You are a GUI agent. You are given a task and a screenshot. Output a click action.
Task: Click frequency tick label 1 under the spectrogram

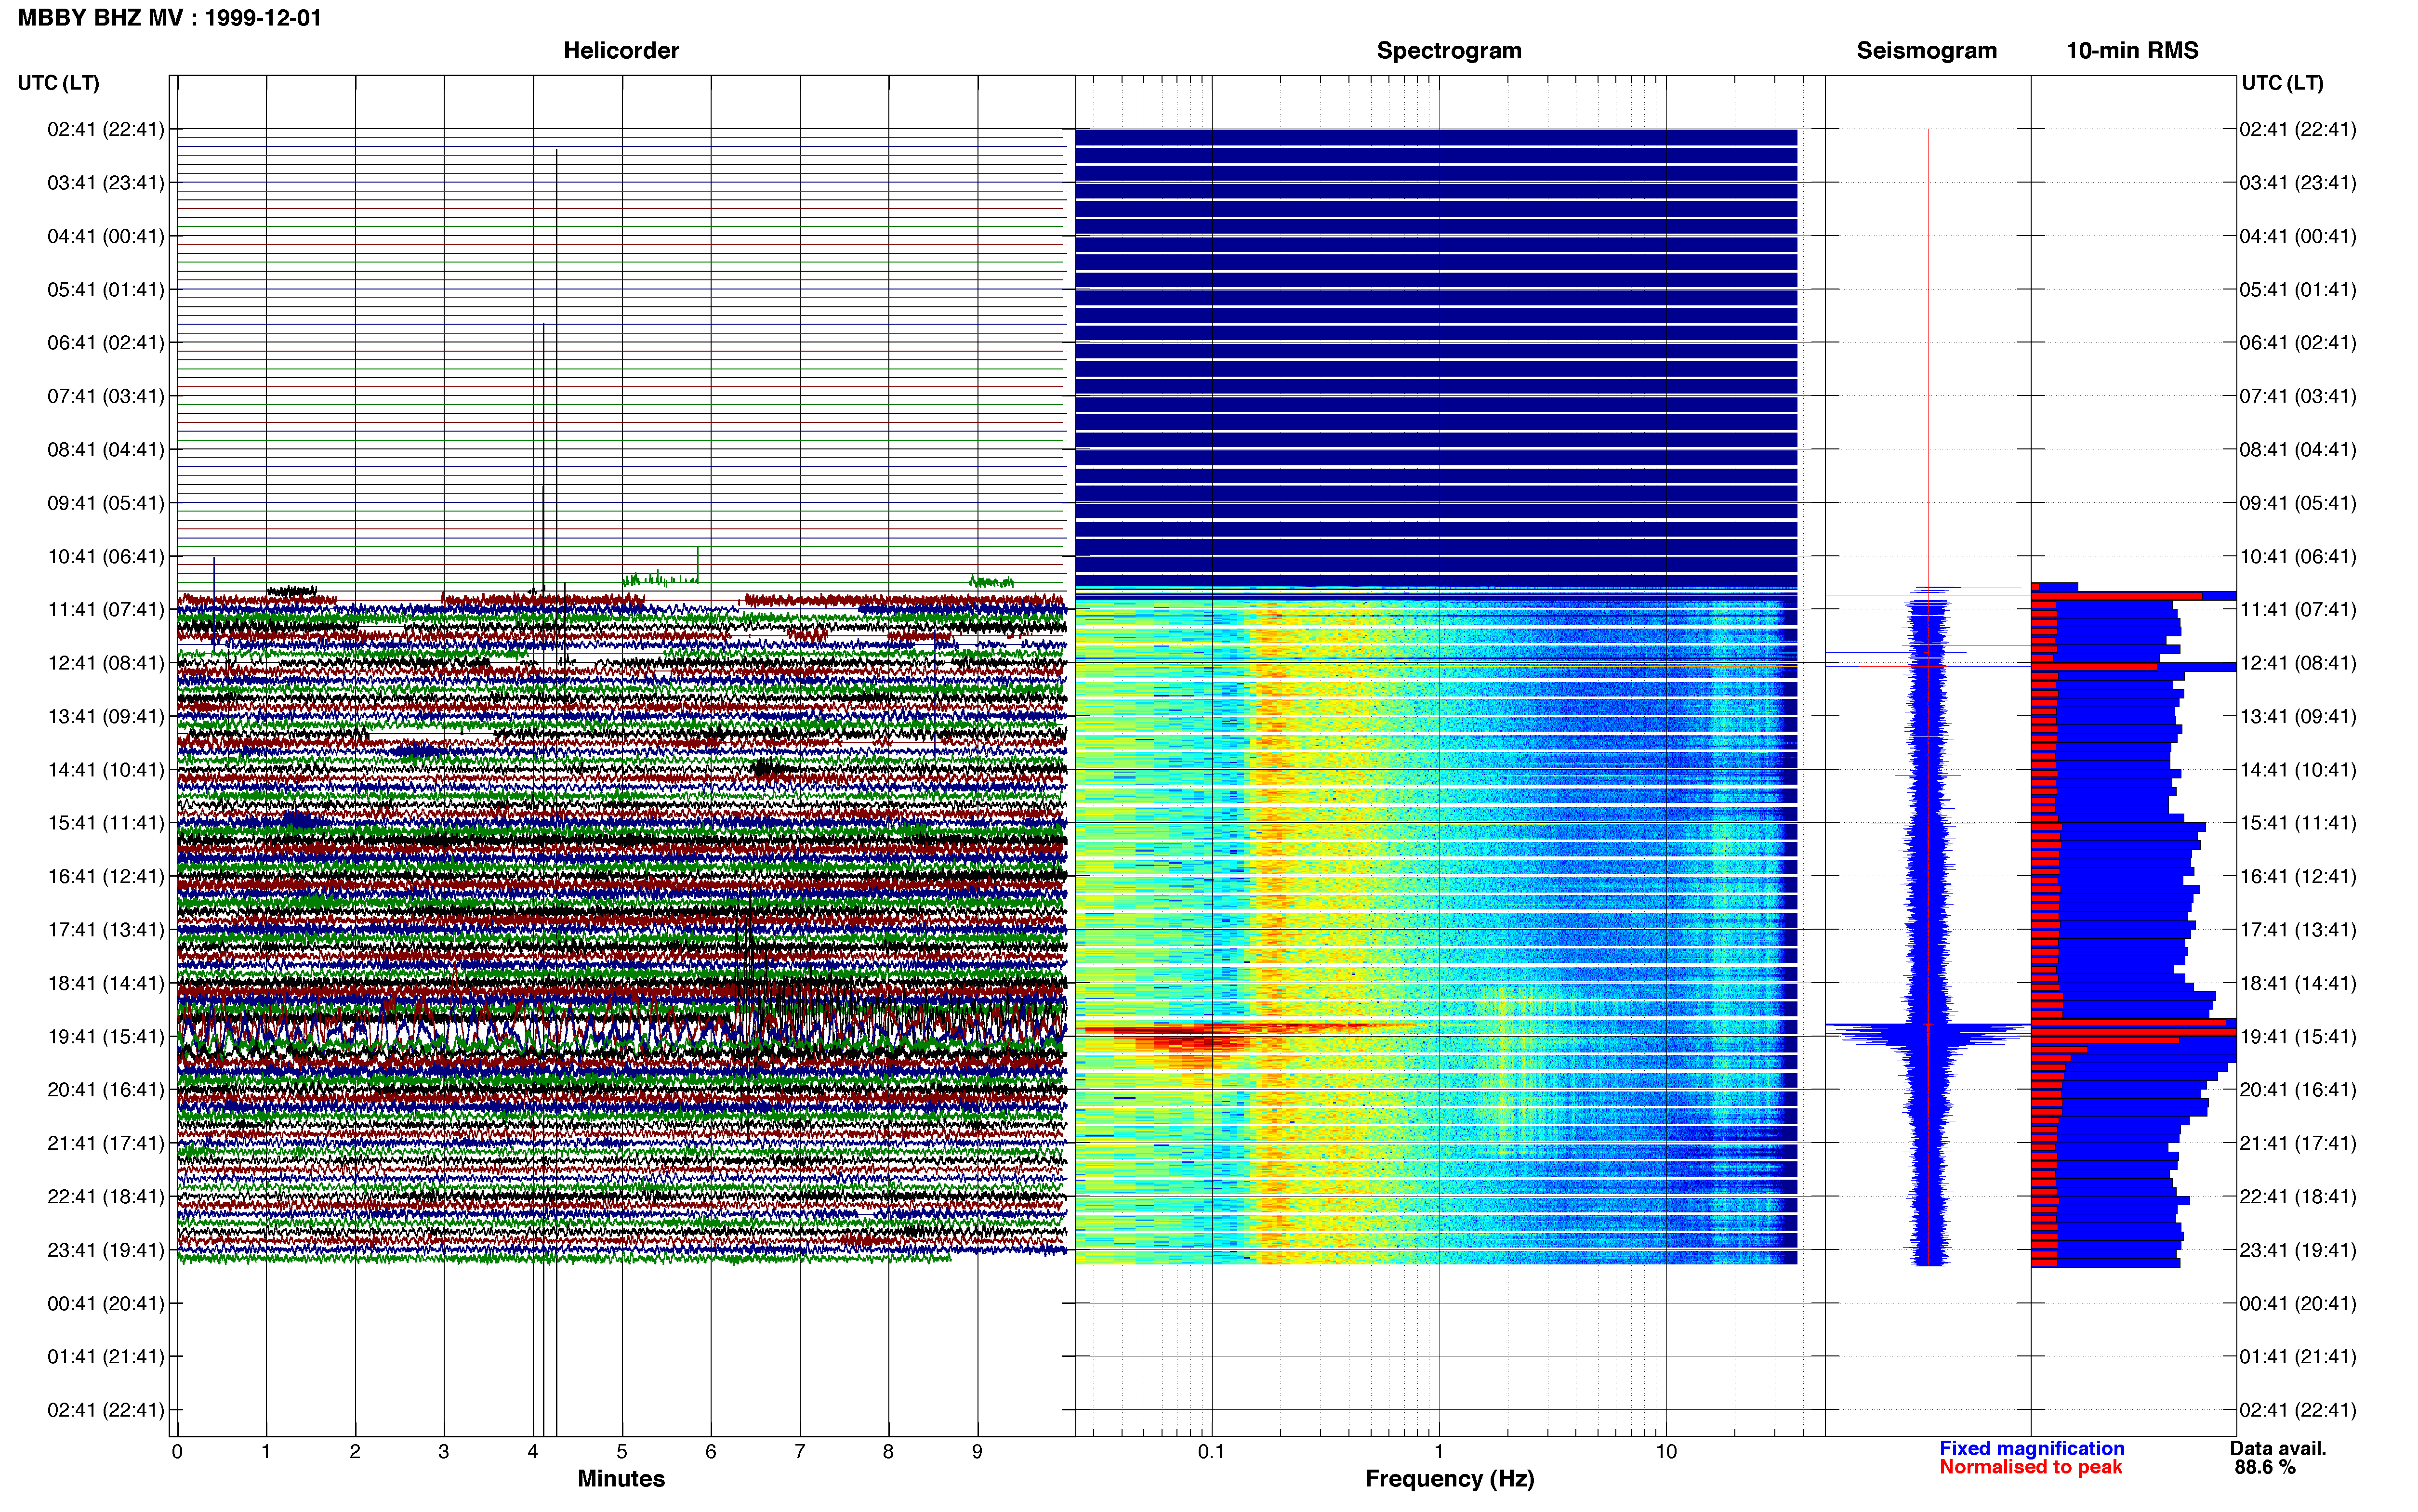point(1439,1451)
